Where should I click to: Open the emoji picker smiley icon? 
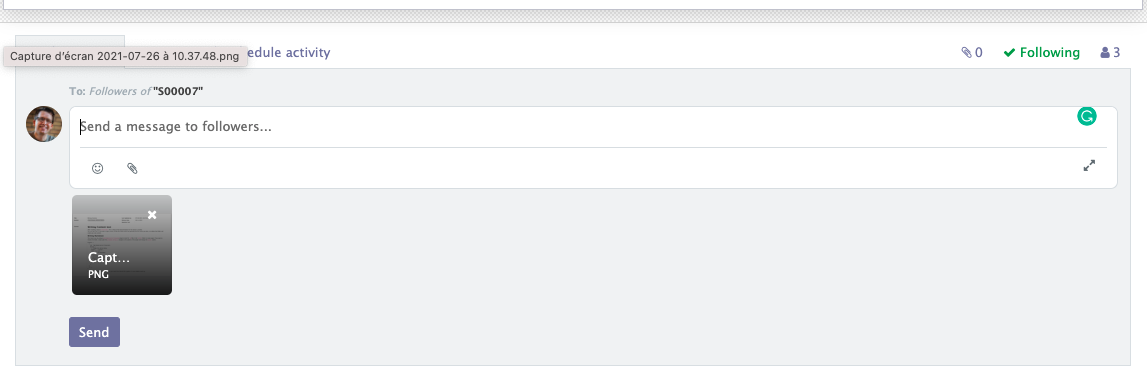pyautogui.click(x=97, y=168)
